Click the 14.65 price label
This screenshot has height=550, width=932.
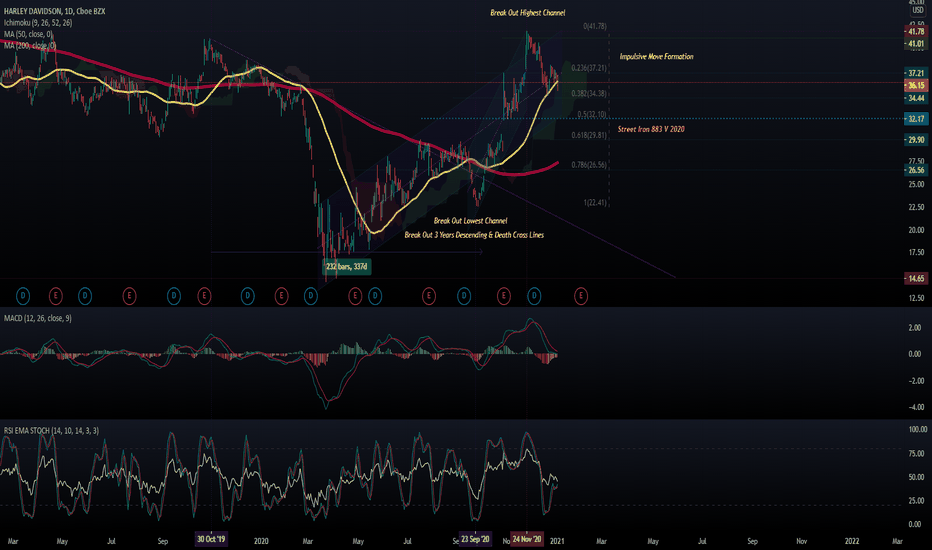(916, 278)
